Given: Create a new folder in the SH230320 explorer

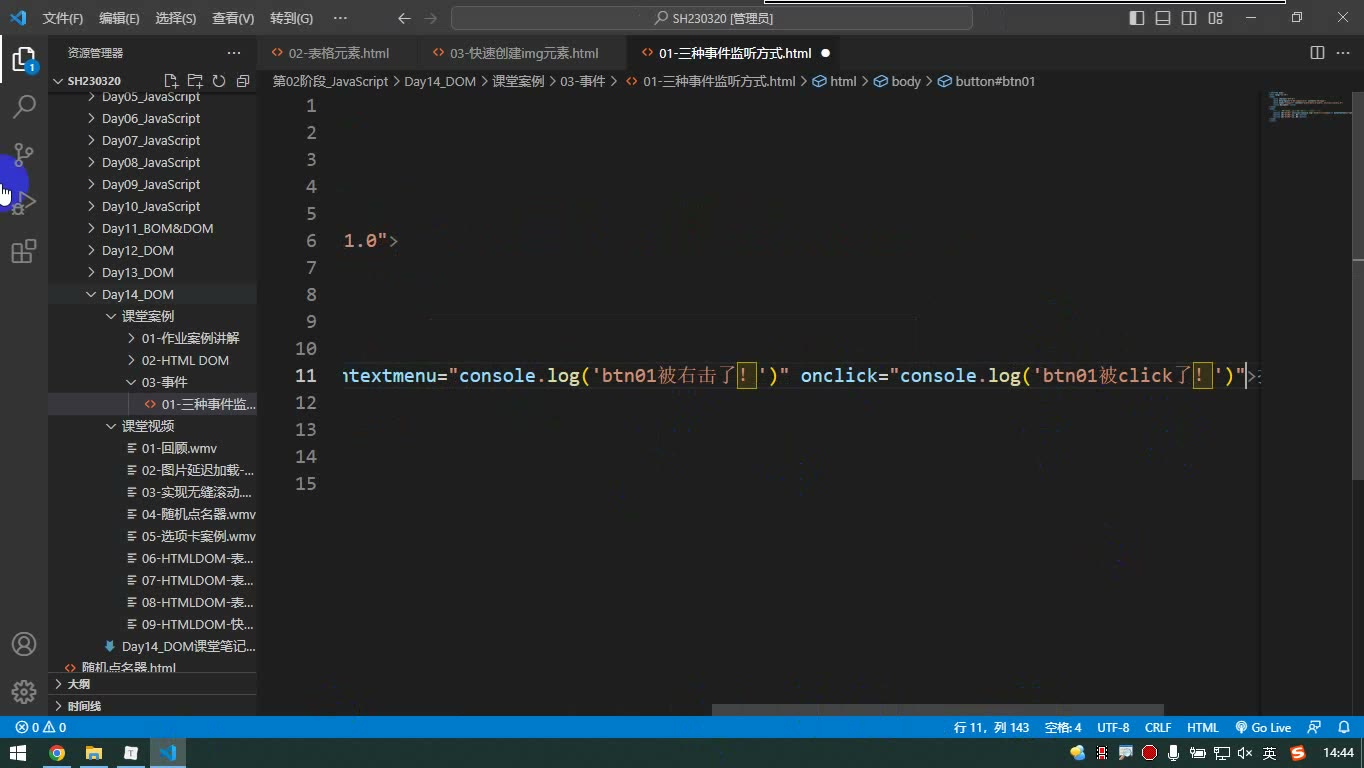Looking at the screenshot, I should click(195, 81).
